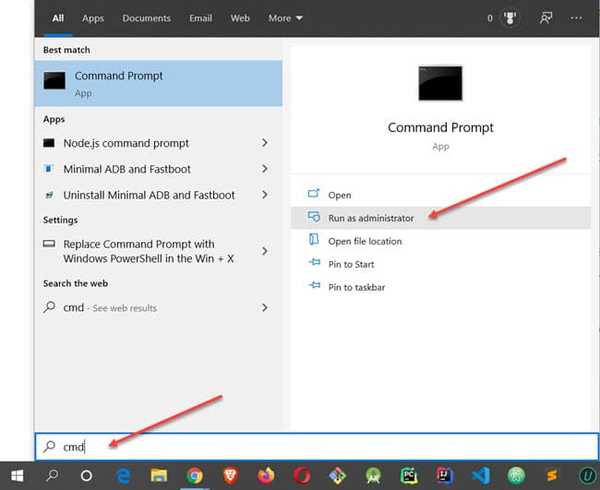
Task: Open the three-dots options menu
Action: 576,18
